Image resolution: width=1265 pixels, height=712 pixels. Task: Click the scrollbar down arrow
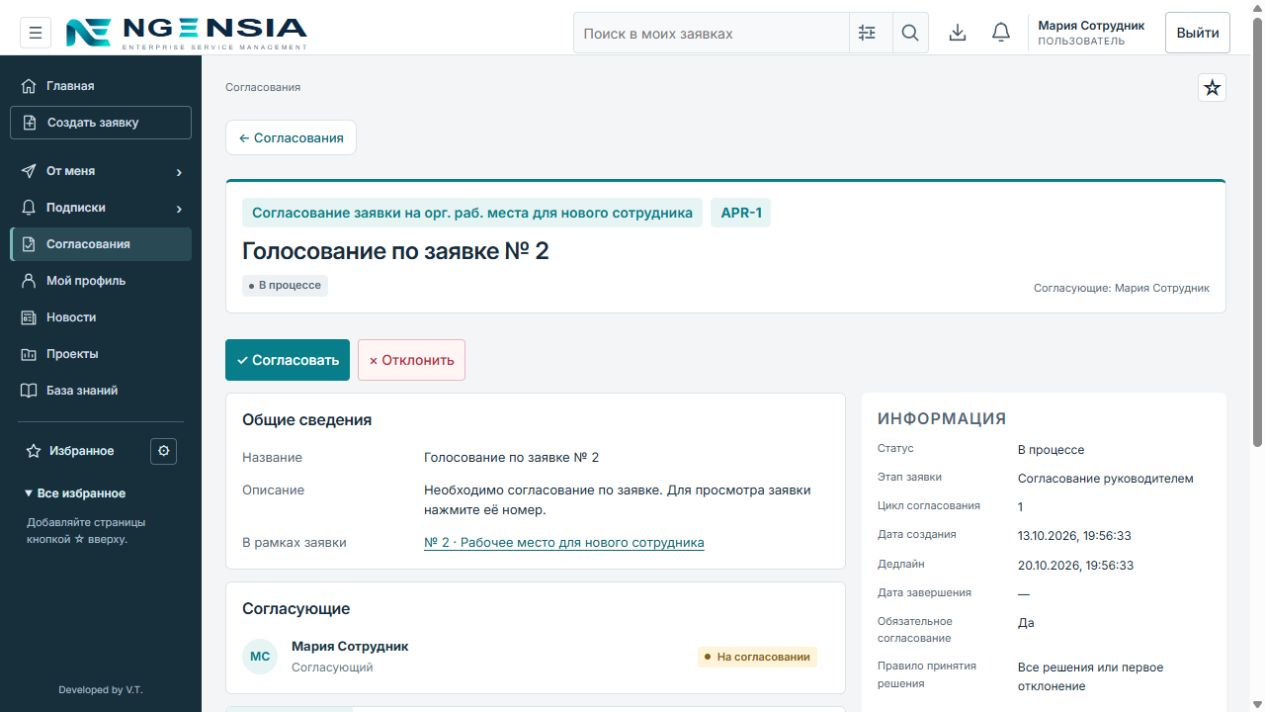click(1257, 704)
